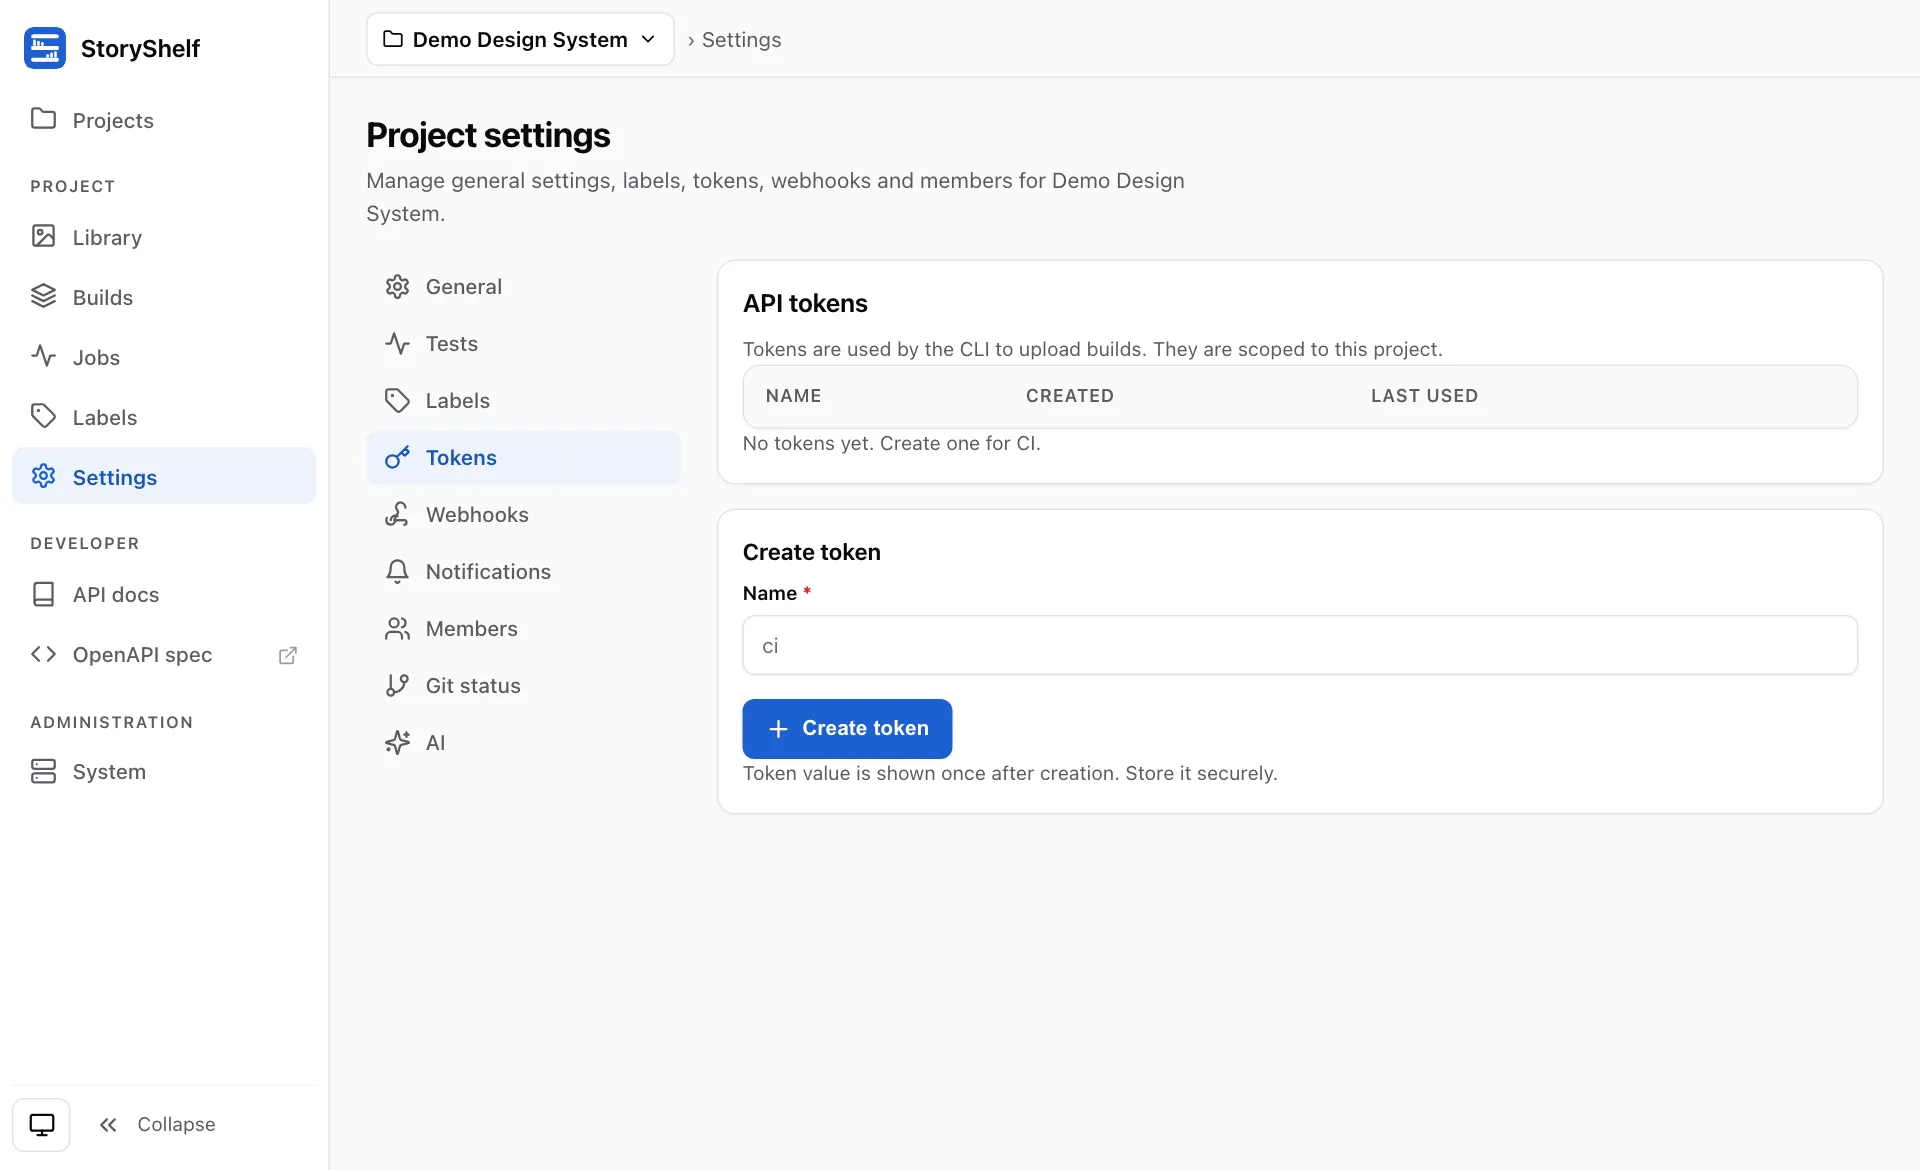Open the Git status settings tab

tap(523, 685)
